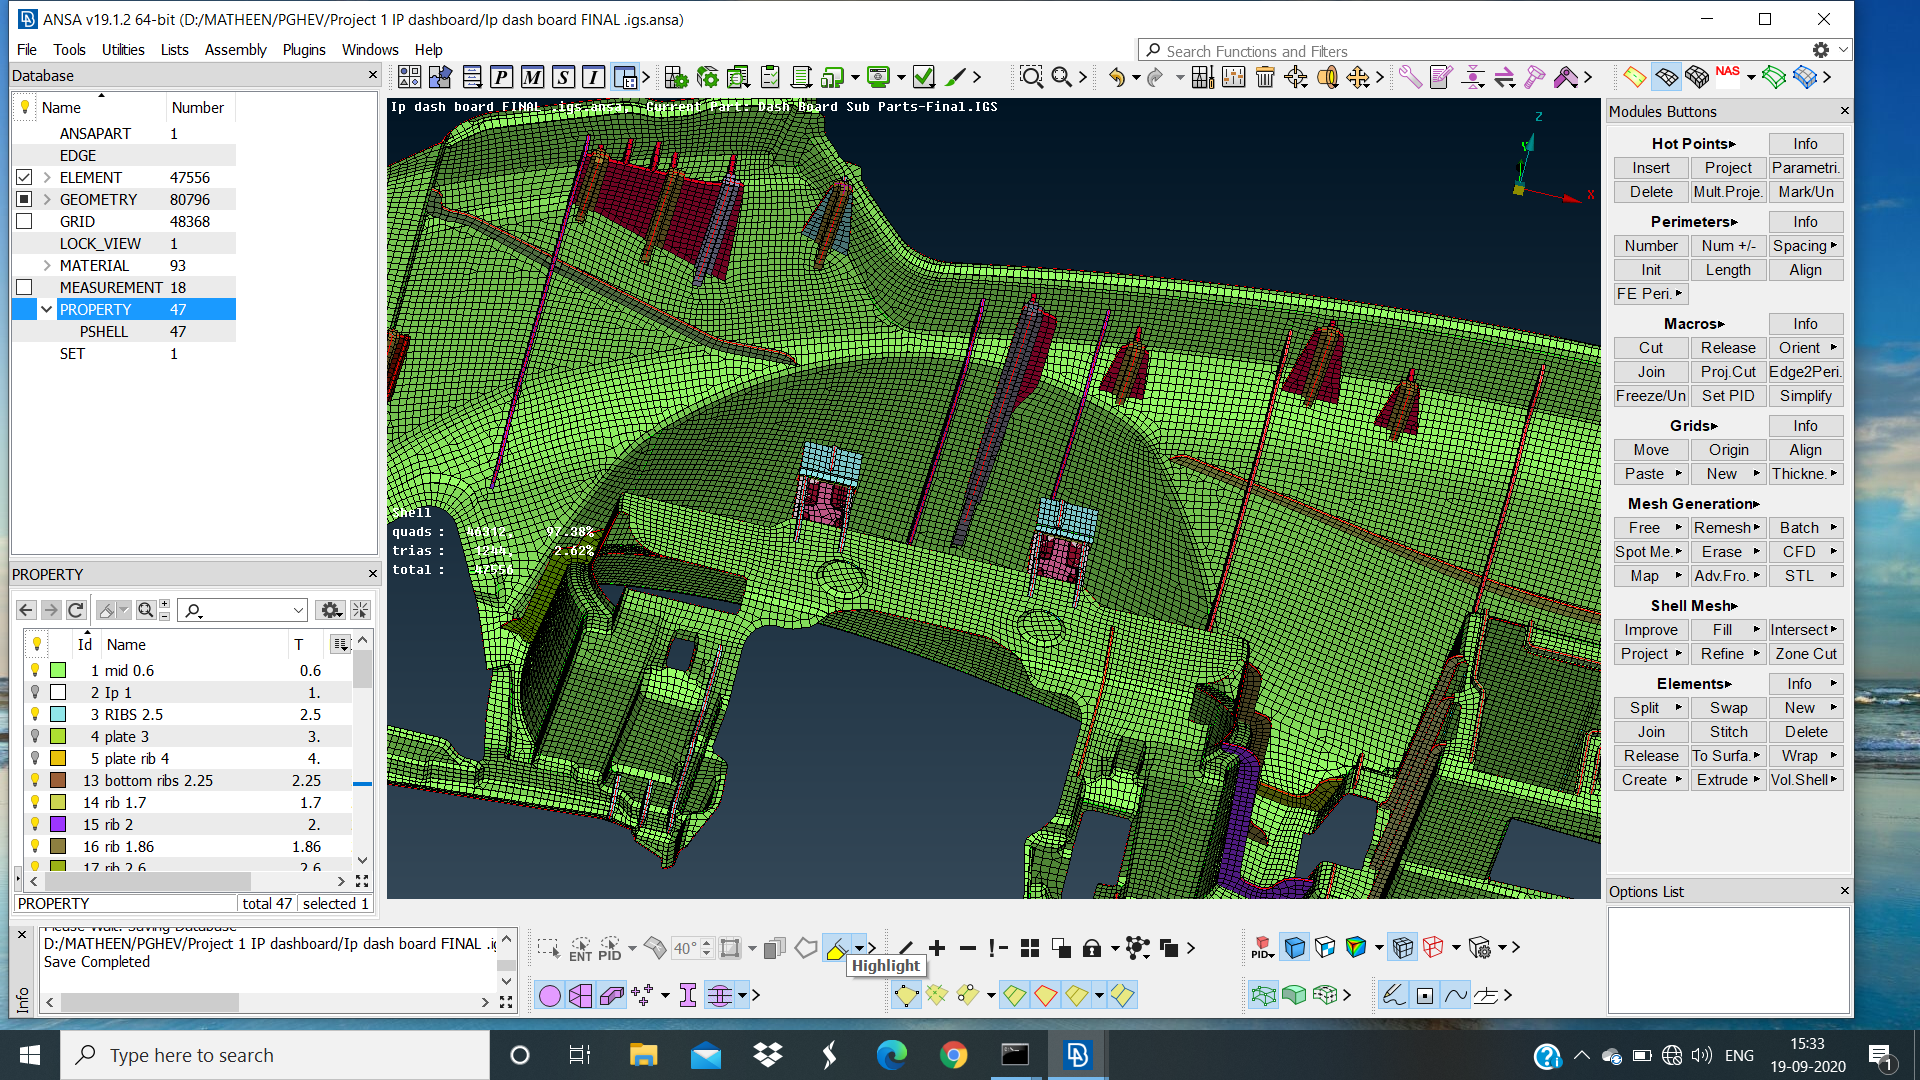Select the cyan RIBS 2.5 color swatch
This screenshot has width=1920, height=1080.
pyautogui.click(x=58, y=714)
